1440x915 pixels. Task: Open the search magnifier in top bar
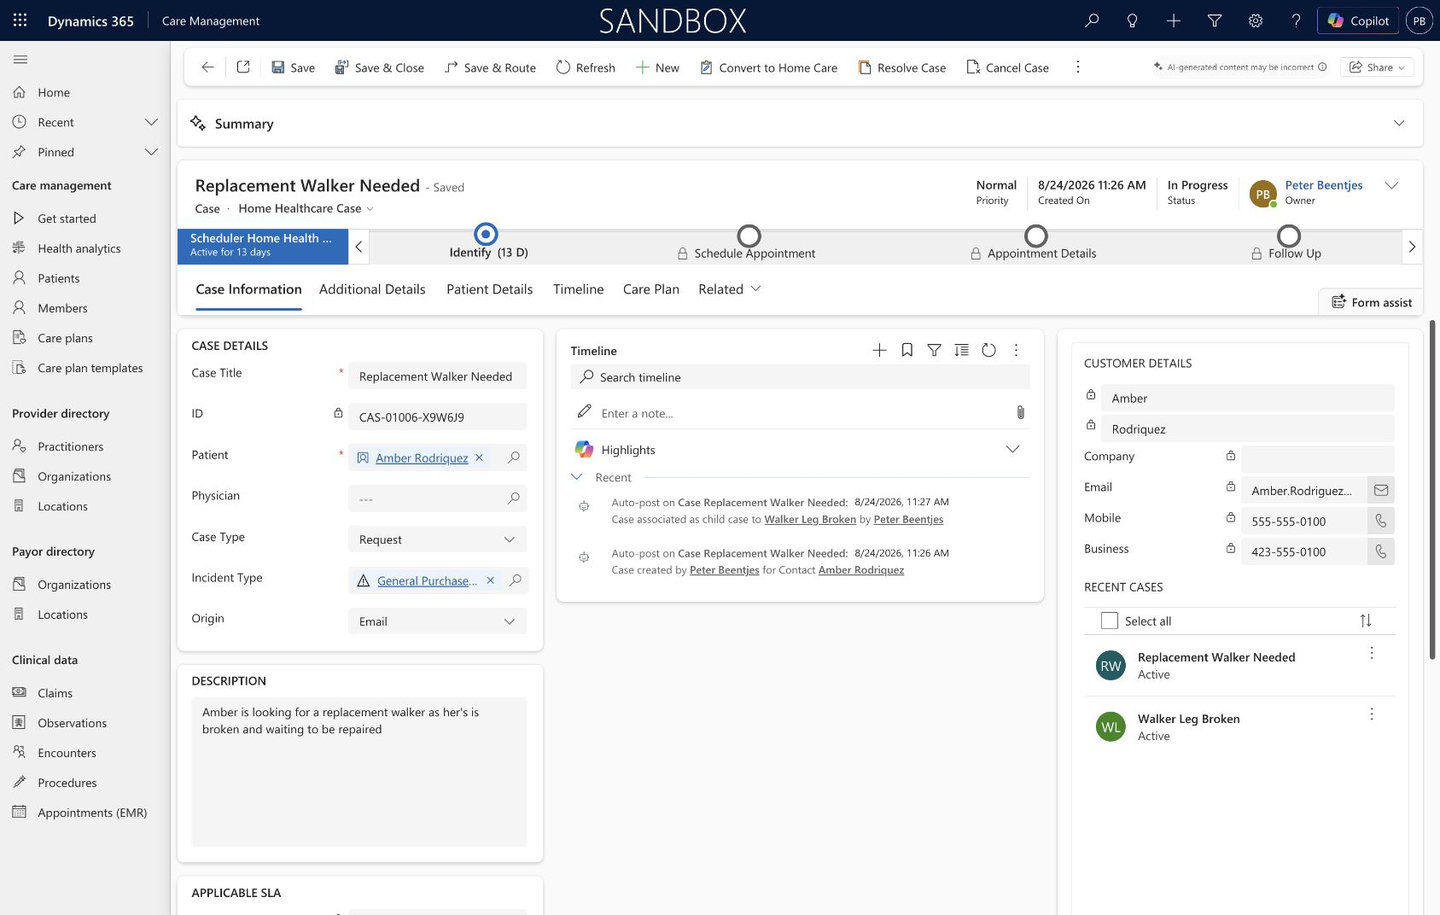click(1092, 20)
